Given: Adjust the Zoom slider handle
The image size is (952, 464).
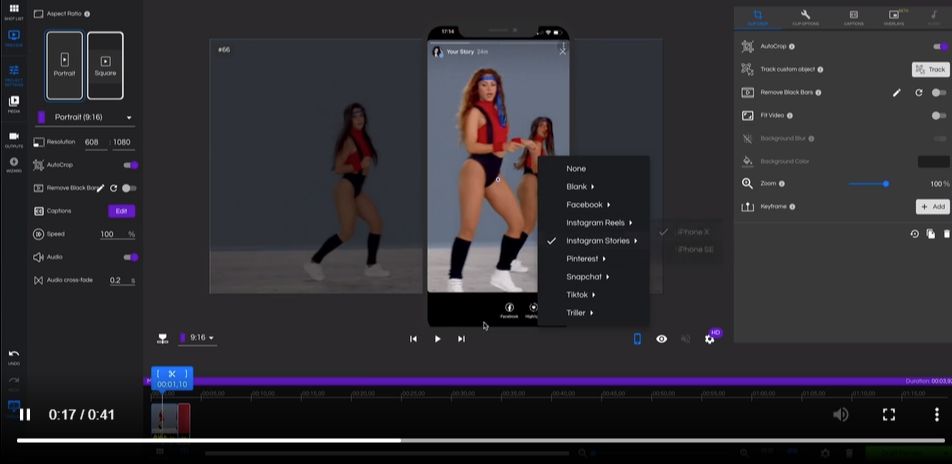Looking at the screenshot, I should pos(886,184).
